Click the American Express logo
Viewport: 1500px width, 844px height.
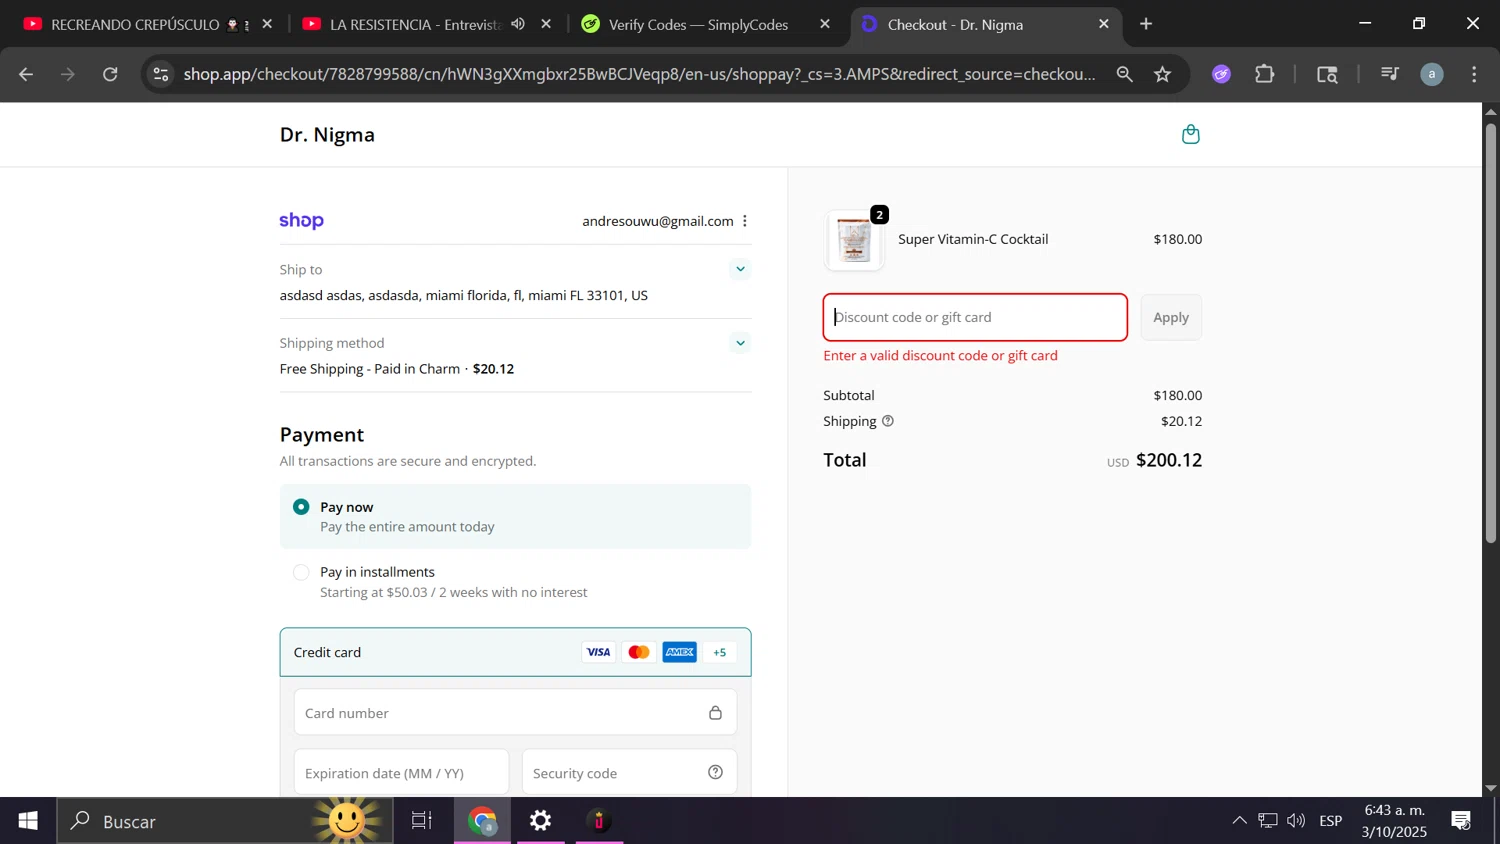point(679,652)
